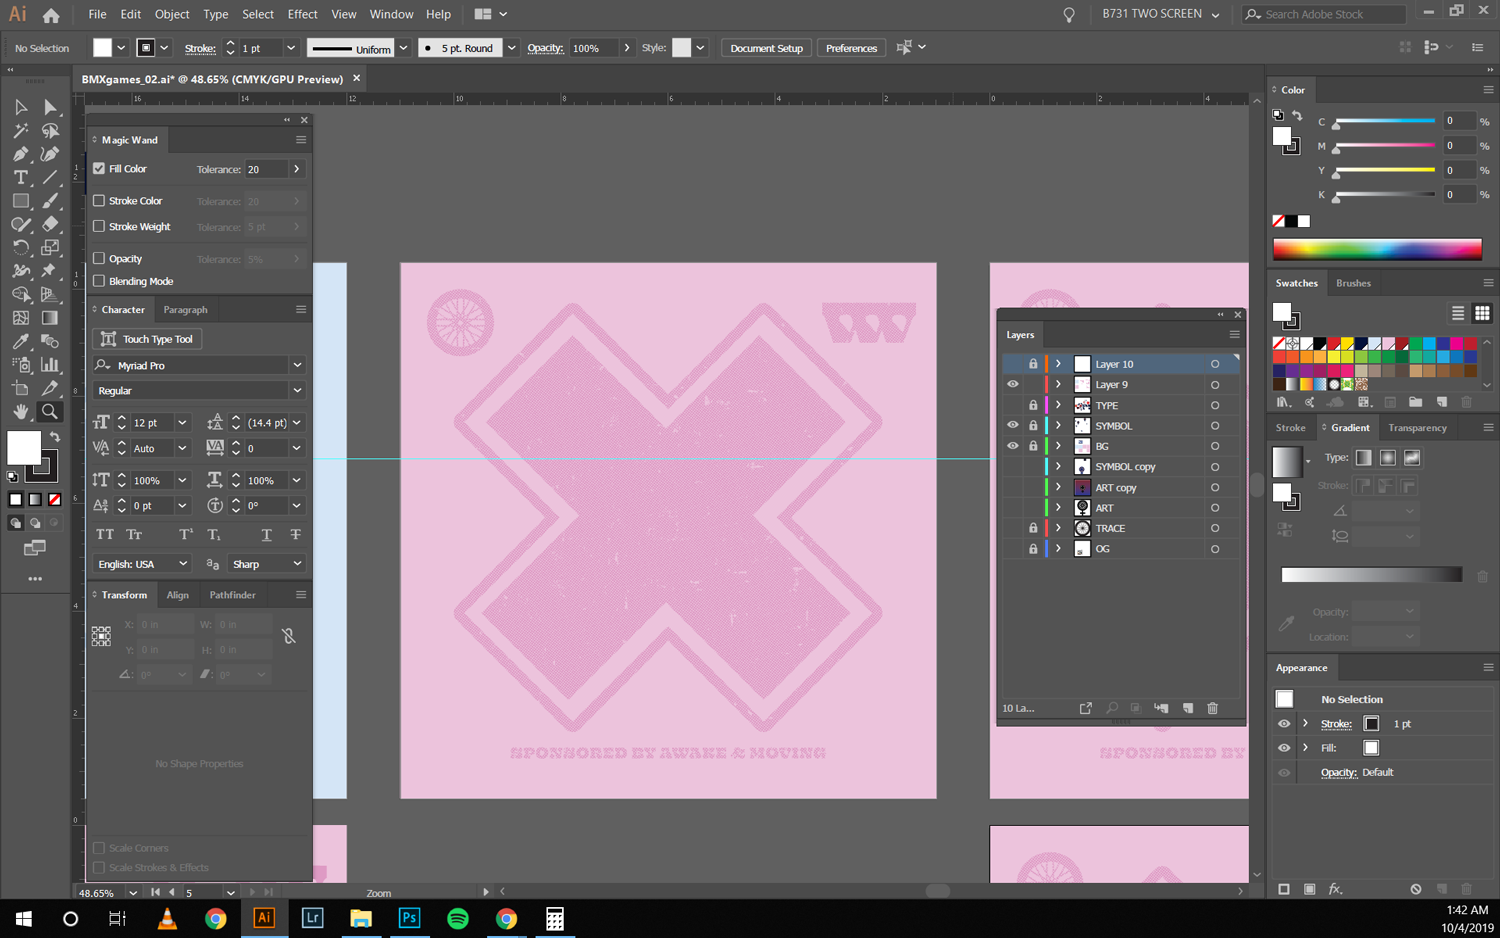Open the Sharp anti-aliasing dropdown
This screenshot has width=1500, height=938.
pos(297,564)
